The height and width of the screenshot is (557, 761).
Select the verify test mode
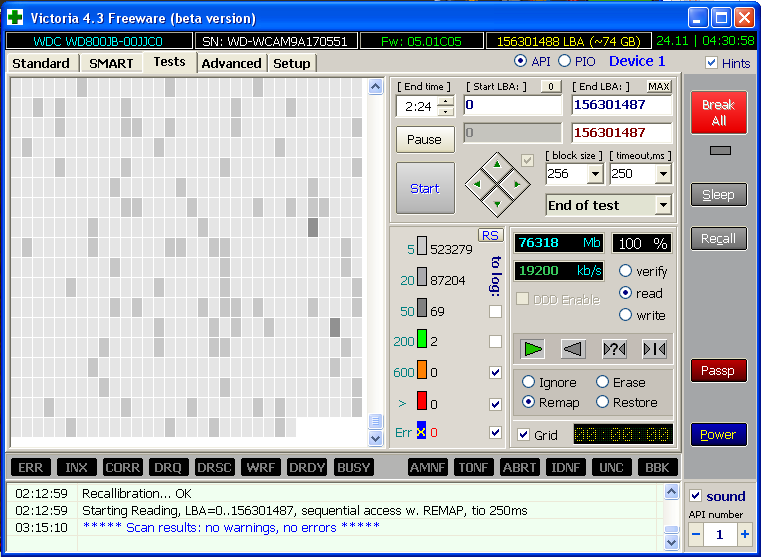pos(626,271)
